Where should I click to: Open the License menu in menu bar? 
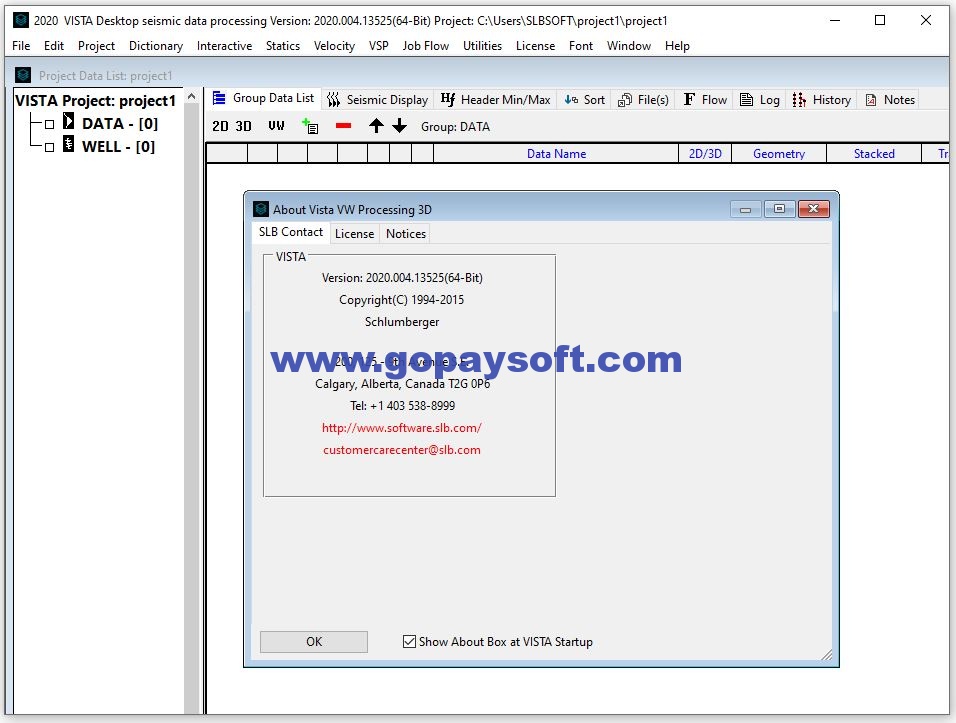535,46
